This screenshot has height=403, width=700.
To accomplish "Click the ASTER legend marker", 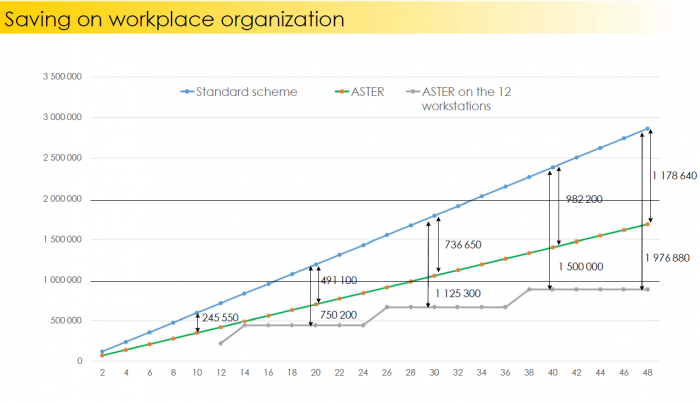I will coord(342,92).
